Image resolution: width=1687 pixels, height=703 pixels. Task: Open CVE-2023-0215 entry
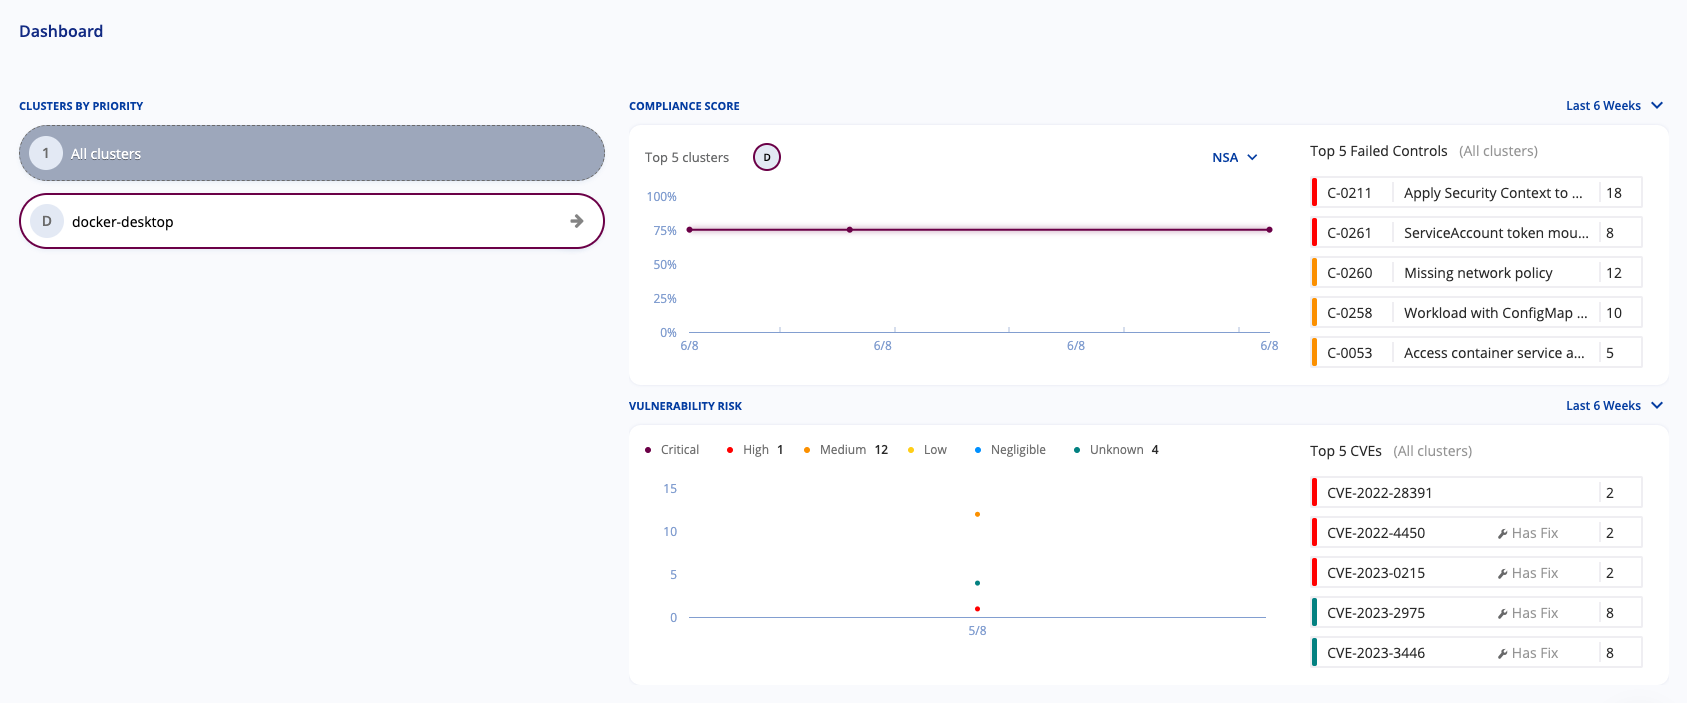point(1476,573)
